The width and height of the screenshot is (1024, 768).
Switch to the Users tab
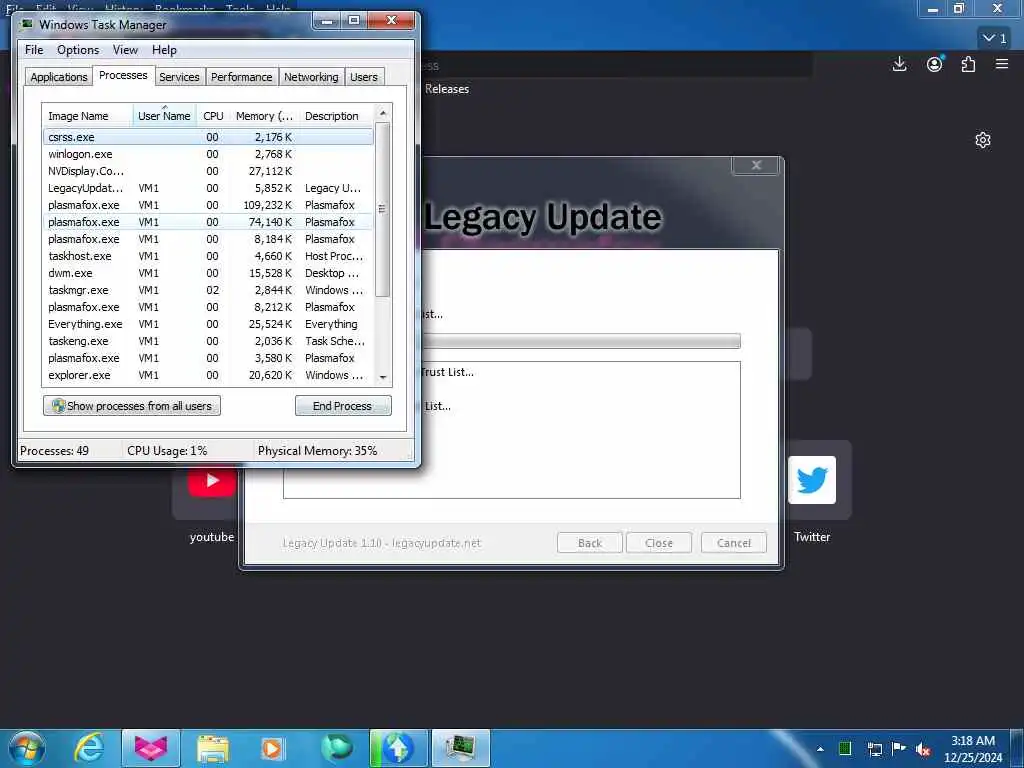point(364,76)
